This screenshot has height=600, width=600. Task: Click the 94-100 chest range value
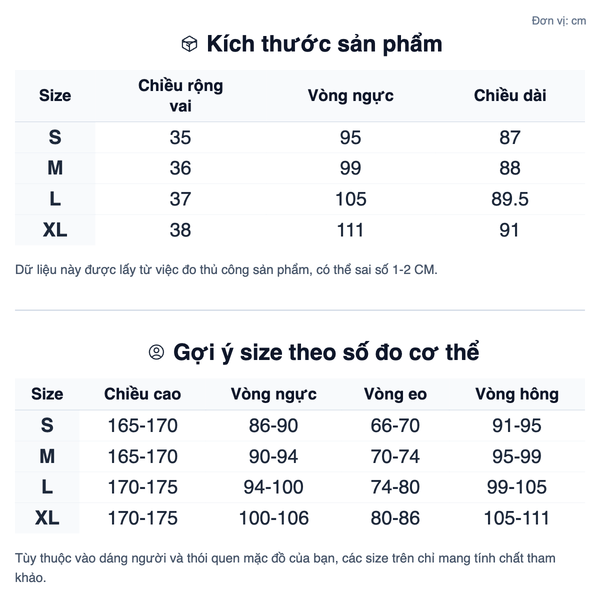273,488
